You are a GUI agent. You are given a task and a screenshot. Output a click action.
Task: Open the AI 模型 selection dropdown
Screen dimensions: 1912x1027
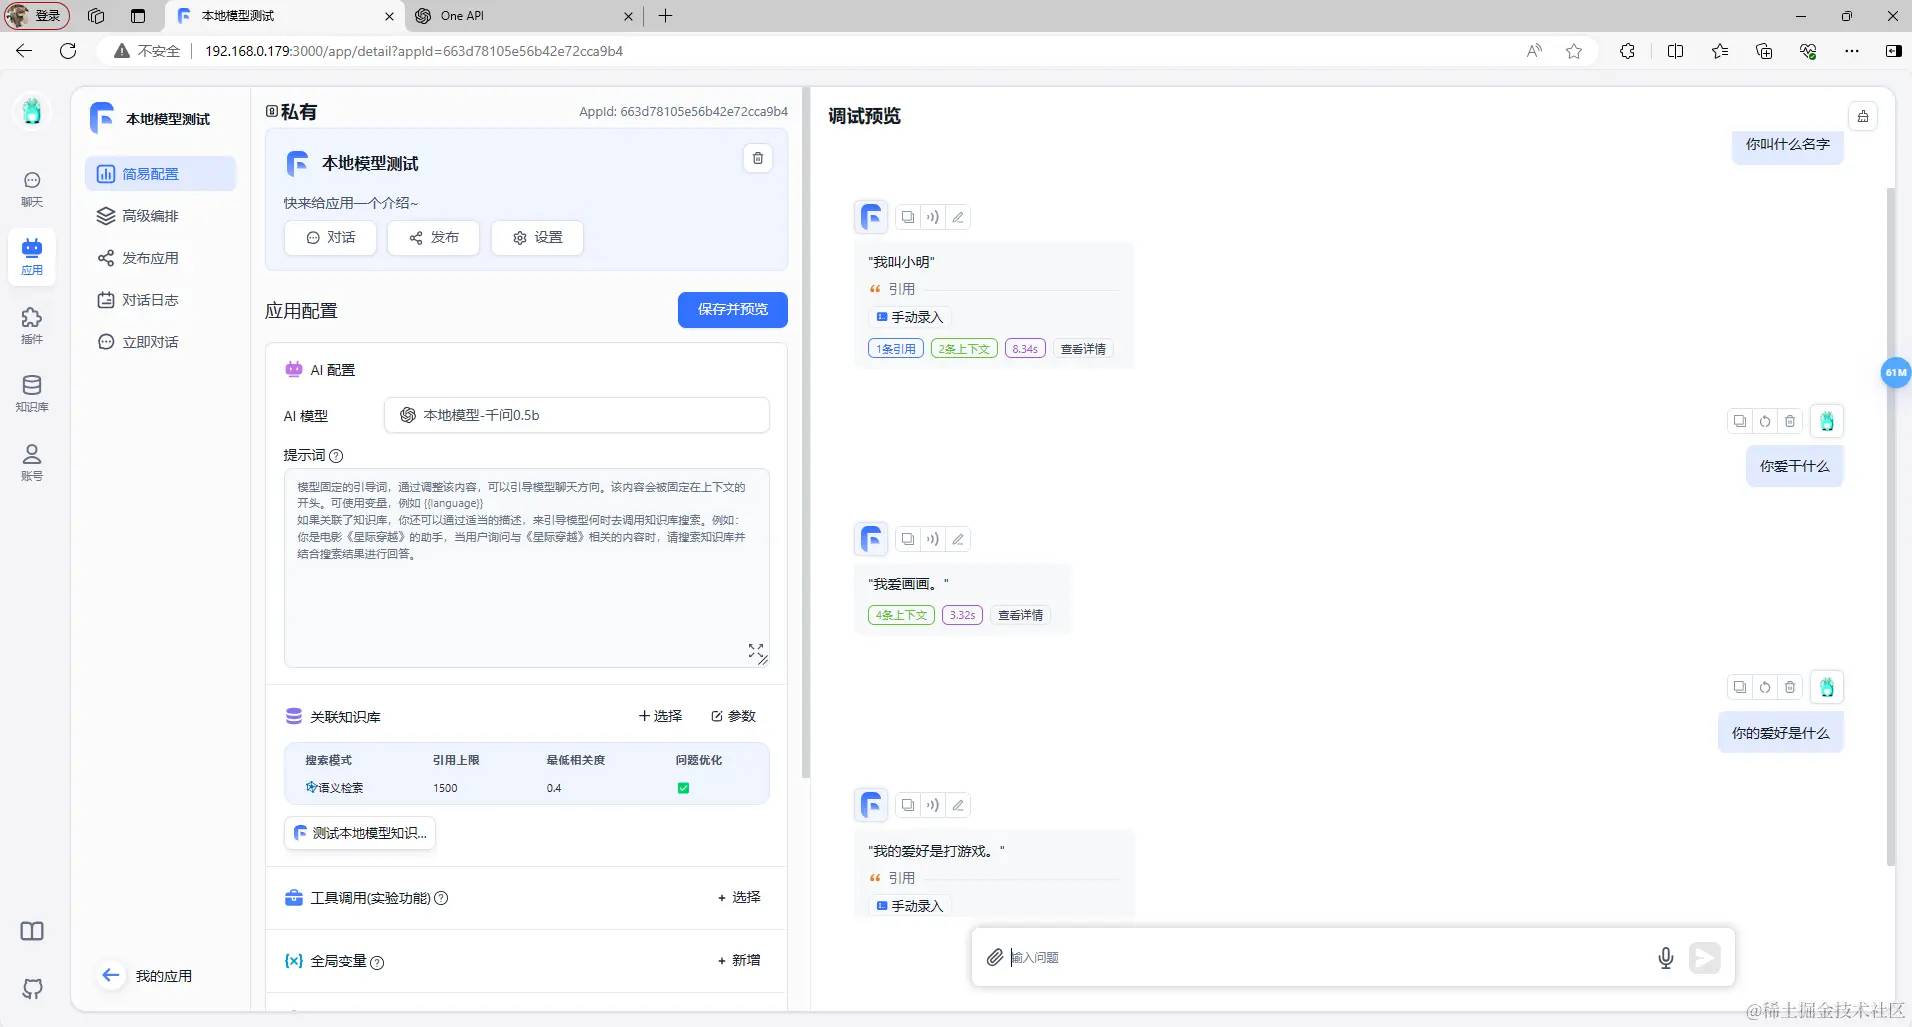577,415
